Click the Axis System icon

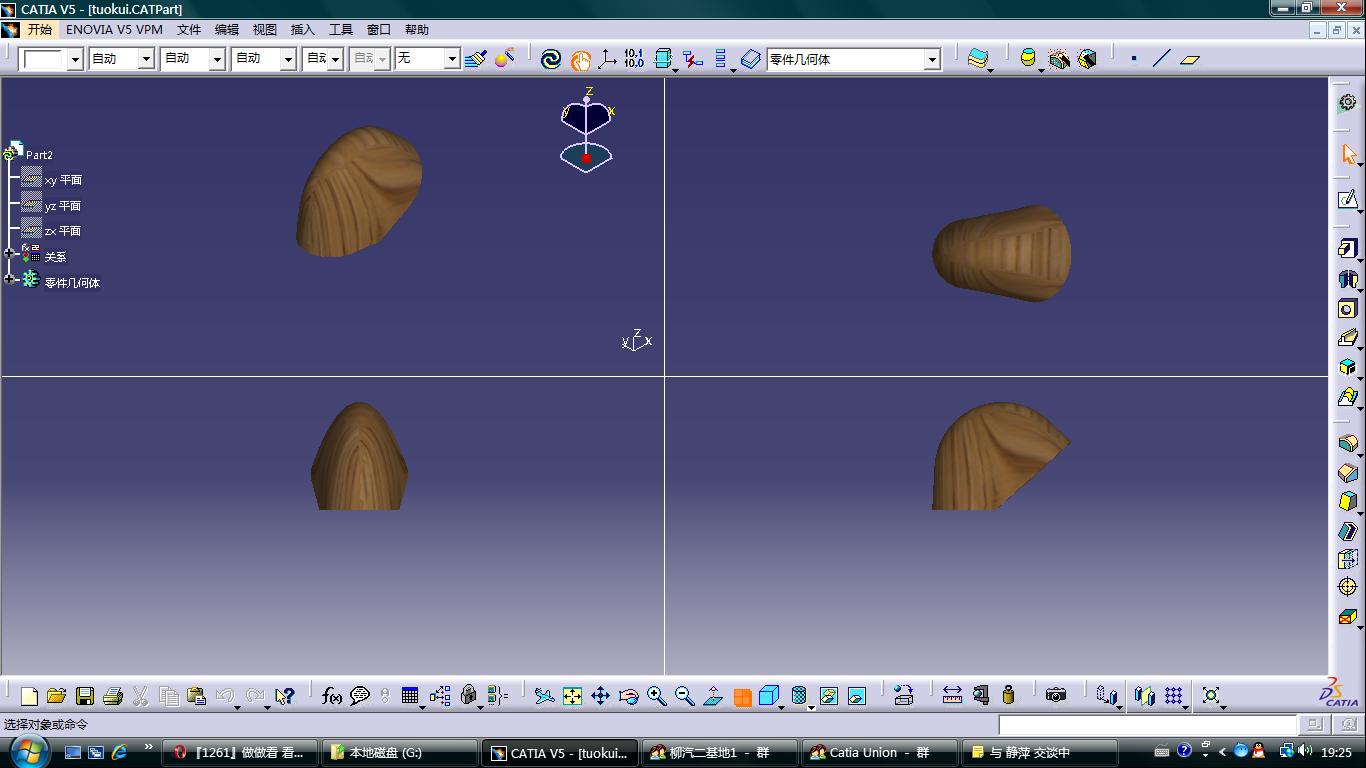tap(607, 59)
